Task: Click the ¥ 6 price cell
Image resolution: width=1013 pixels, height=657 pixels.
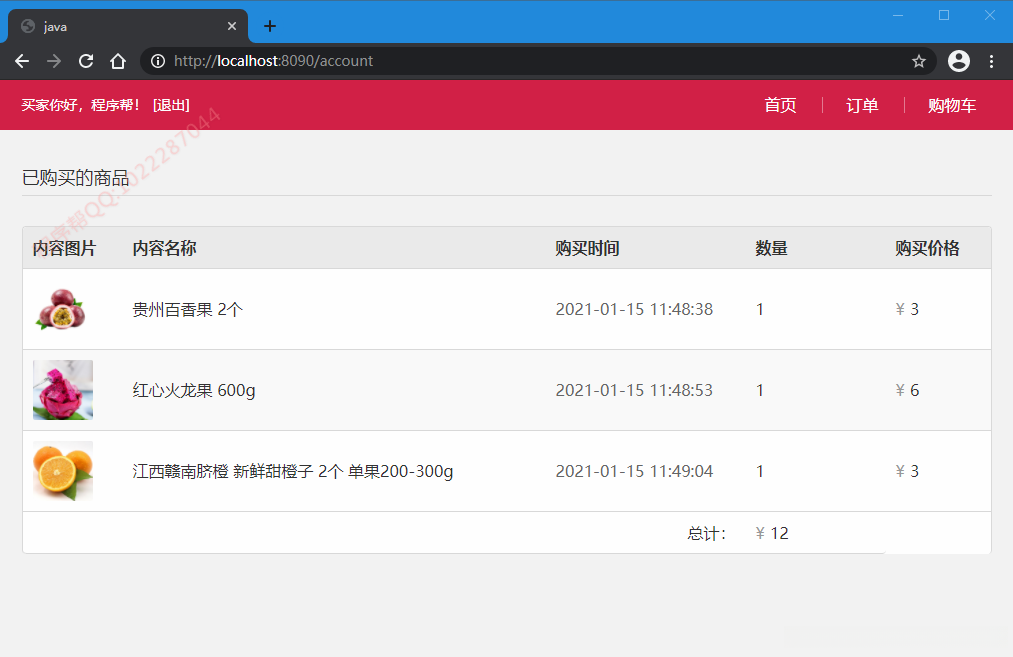Action: (x=907, y=390)
